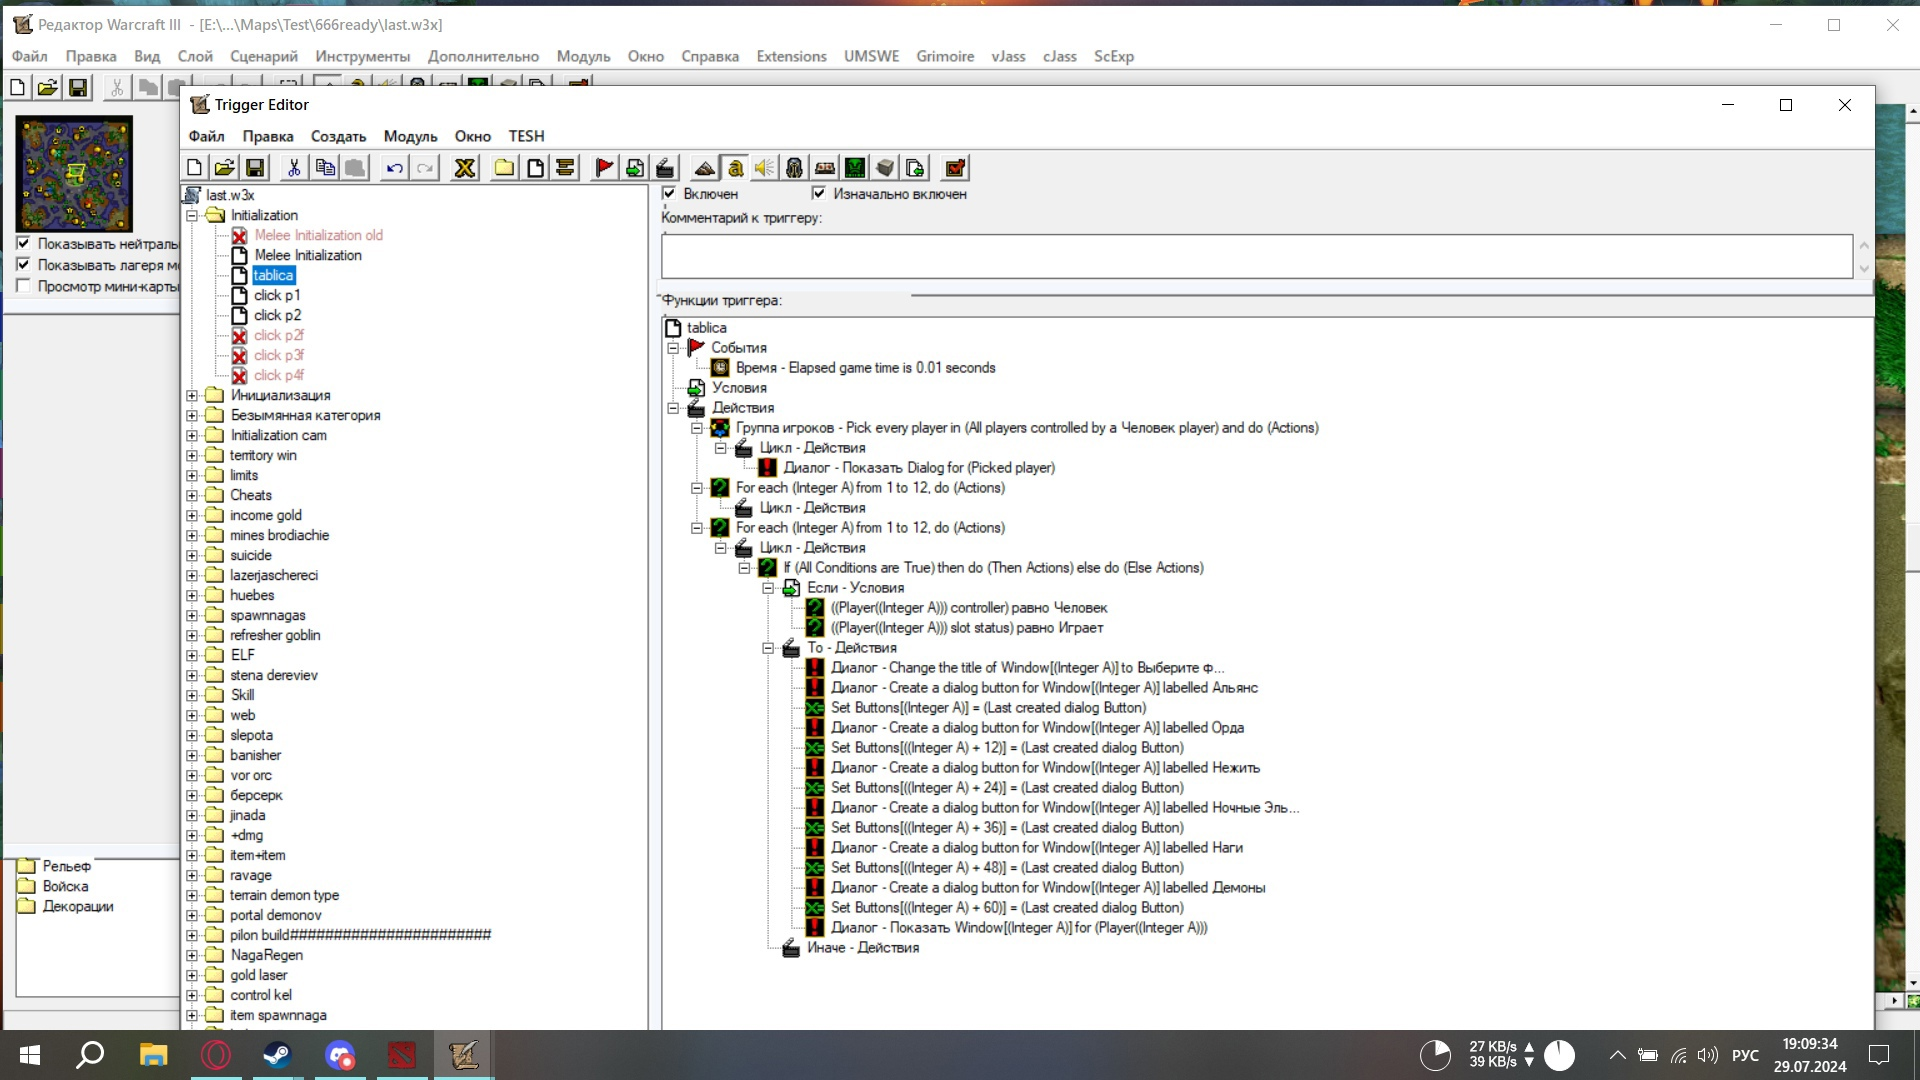Click the New Action clapperboard icon
Viewport: 1920px width, 1080px height.
coord(665,168)
